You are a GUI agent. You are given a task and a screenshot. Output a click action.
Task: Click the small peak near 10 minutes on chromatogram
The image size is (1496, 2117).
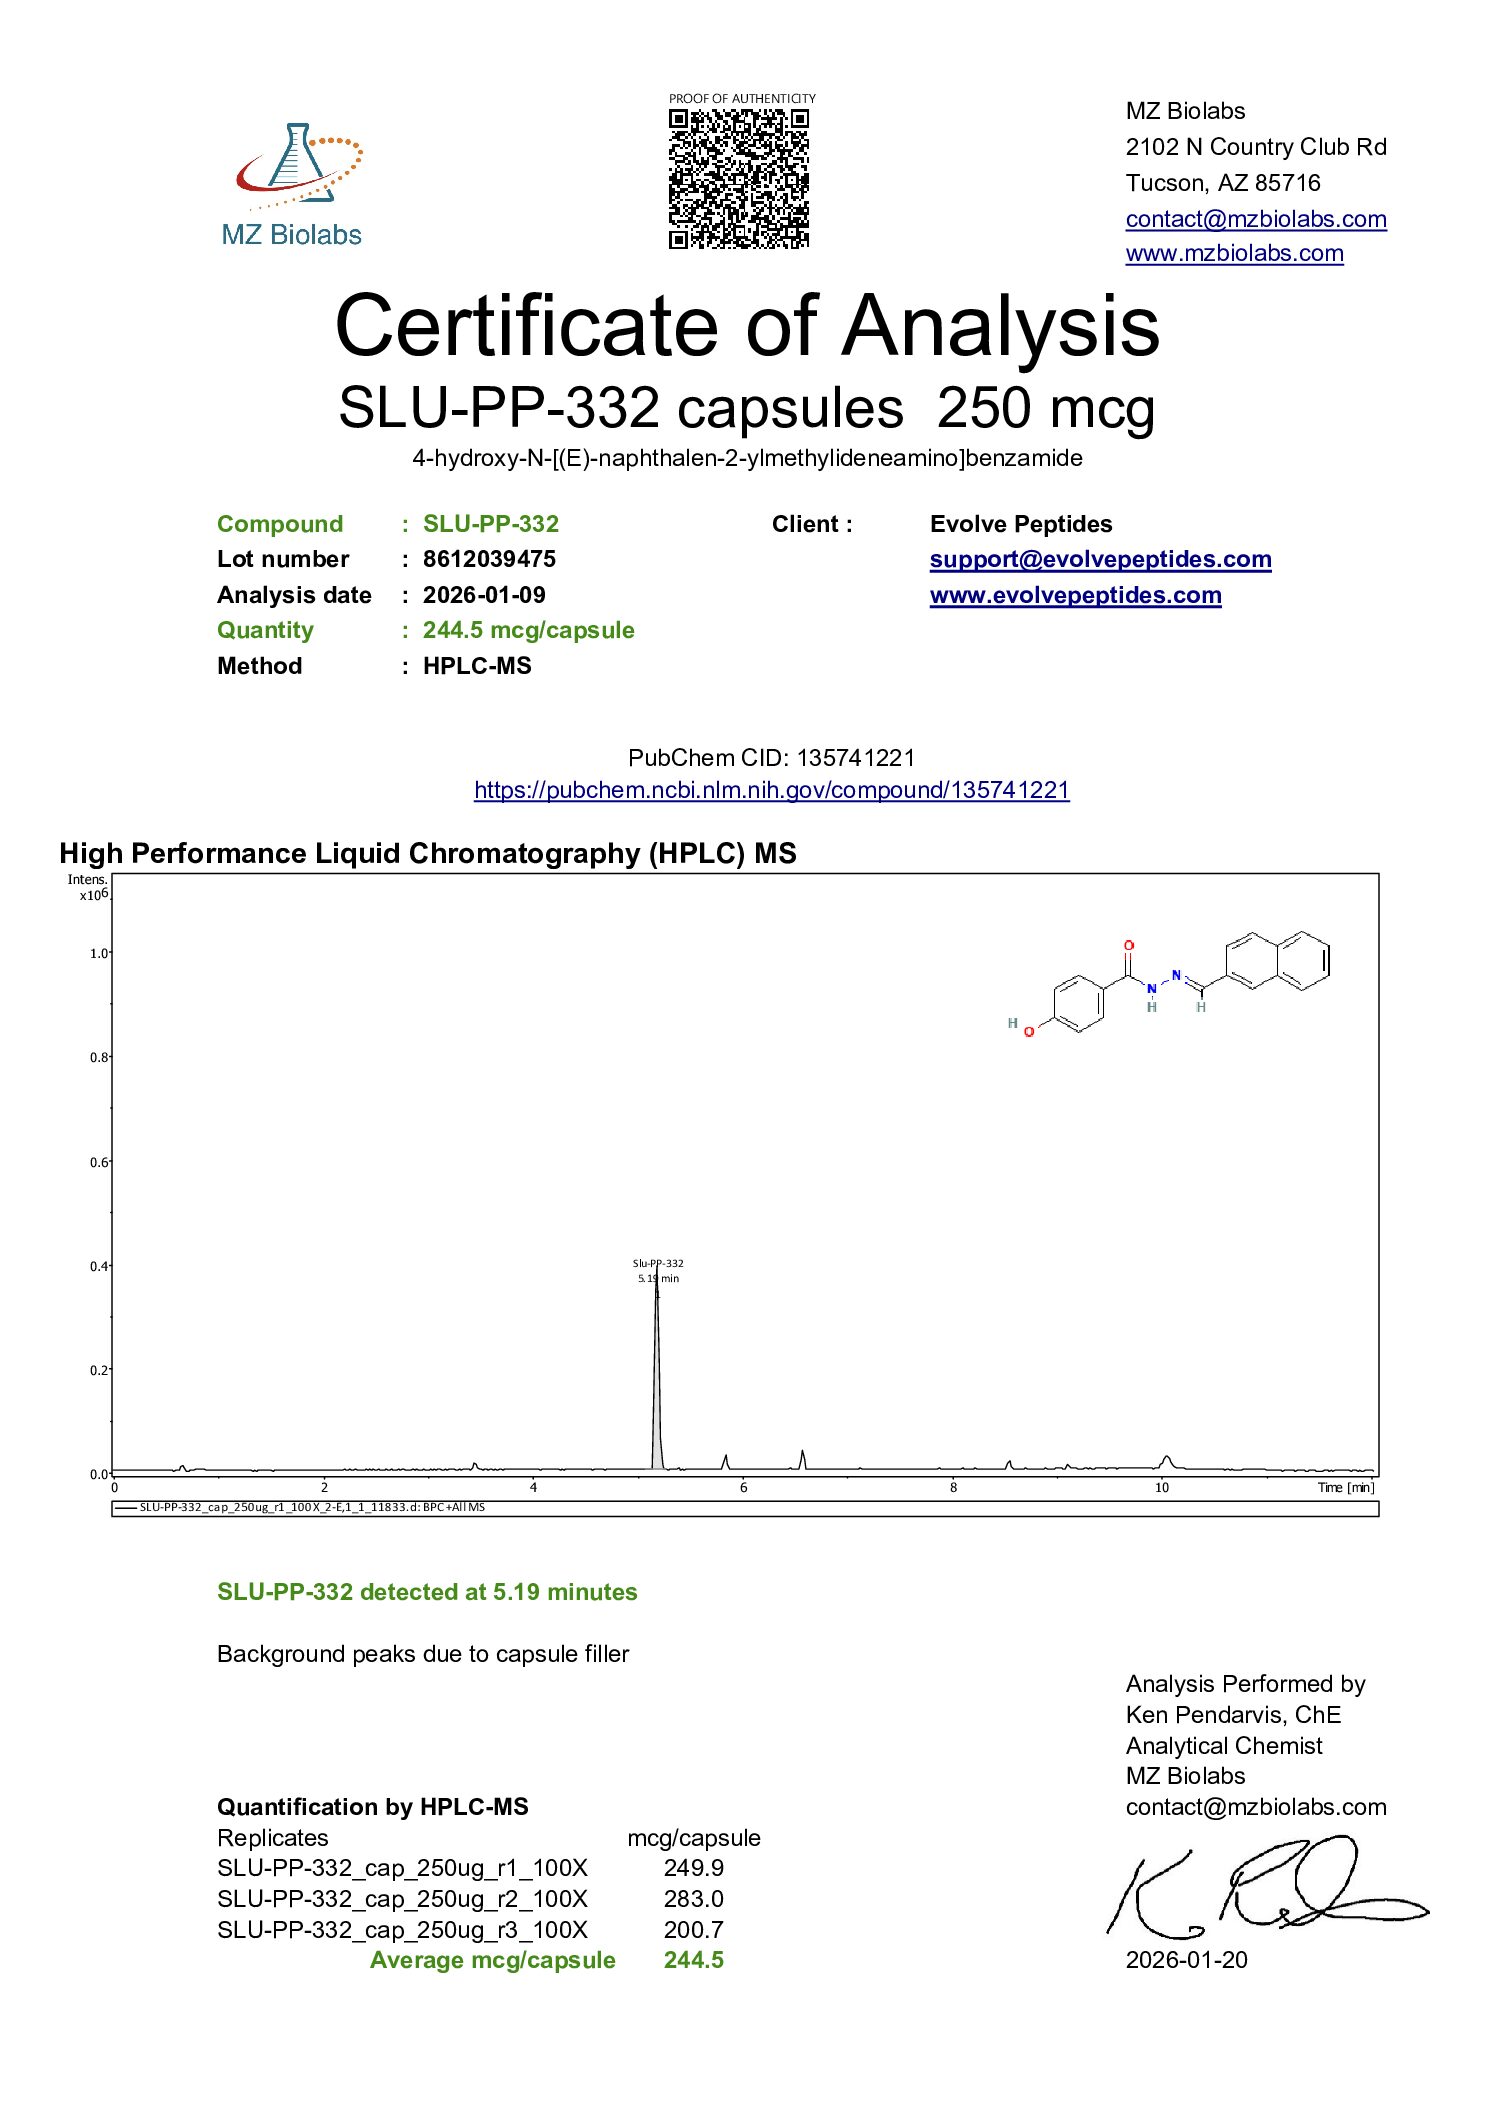[x=1166, y=1460]
